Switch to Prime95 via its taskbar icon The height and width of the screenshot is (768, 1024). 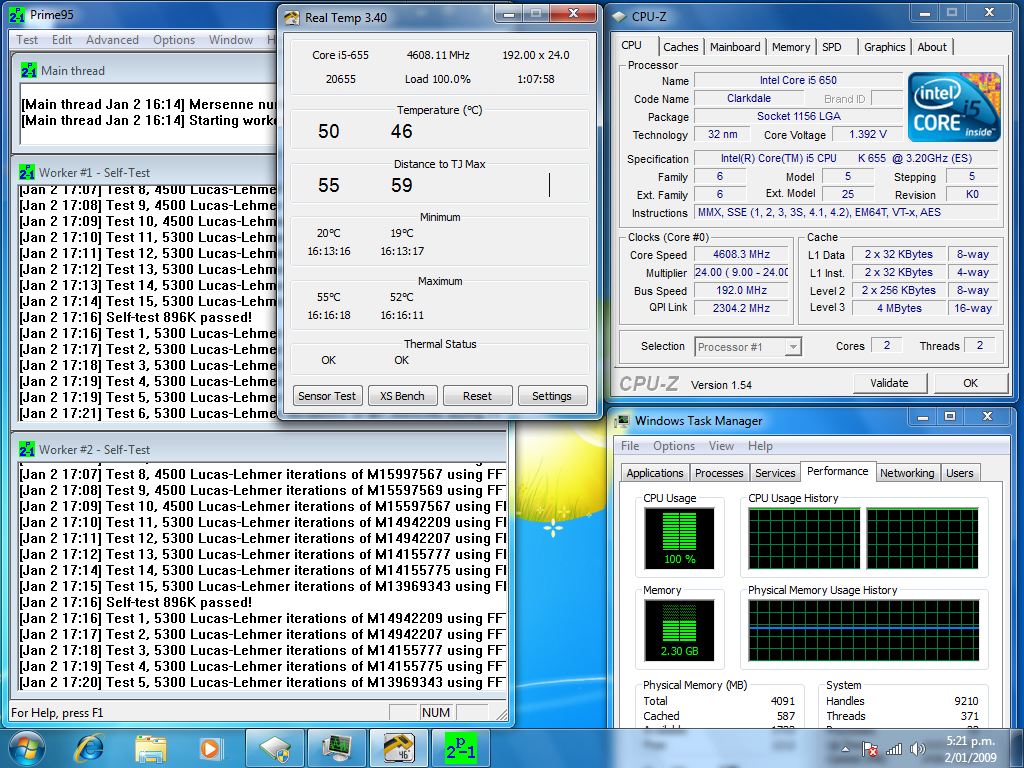[460, 748]
